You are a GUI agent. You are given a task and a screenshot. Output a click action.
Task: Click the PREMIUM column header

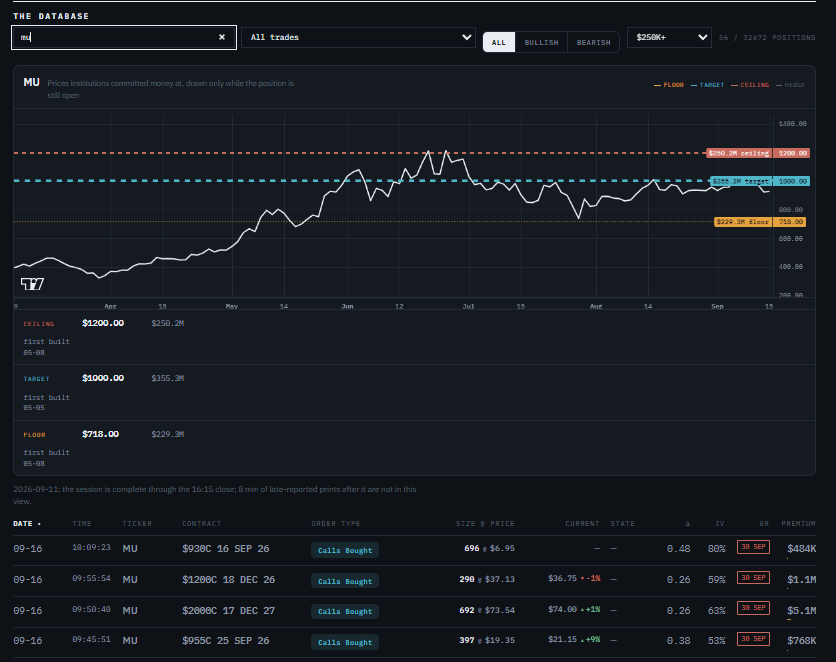[x=798, y=524]
